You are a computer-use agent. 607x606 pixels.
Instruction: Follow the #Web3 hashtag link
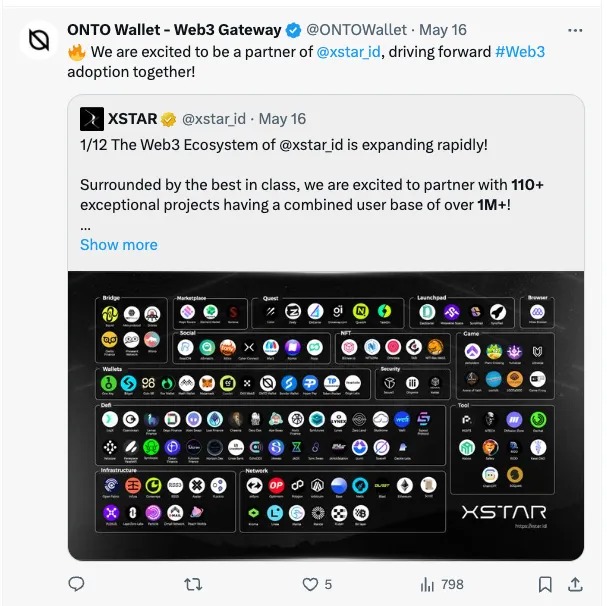pos(520,50)
